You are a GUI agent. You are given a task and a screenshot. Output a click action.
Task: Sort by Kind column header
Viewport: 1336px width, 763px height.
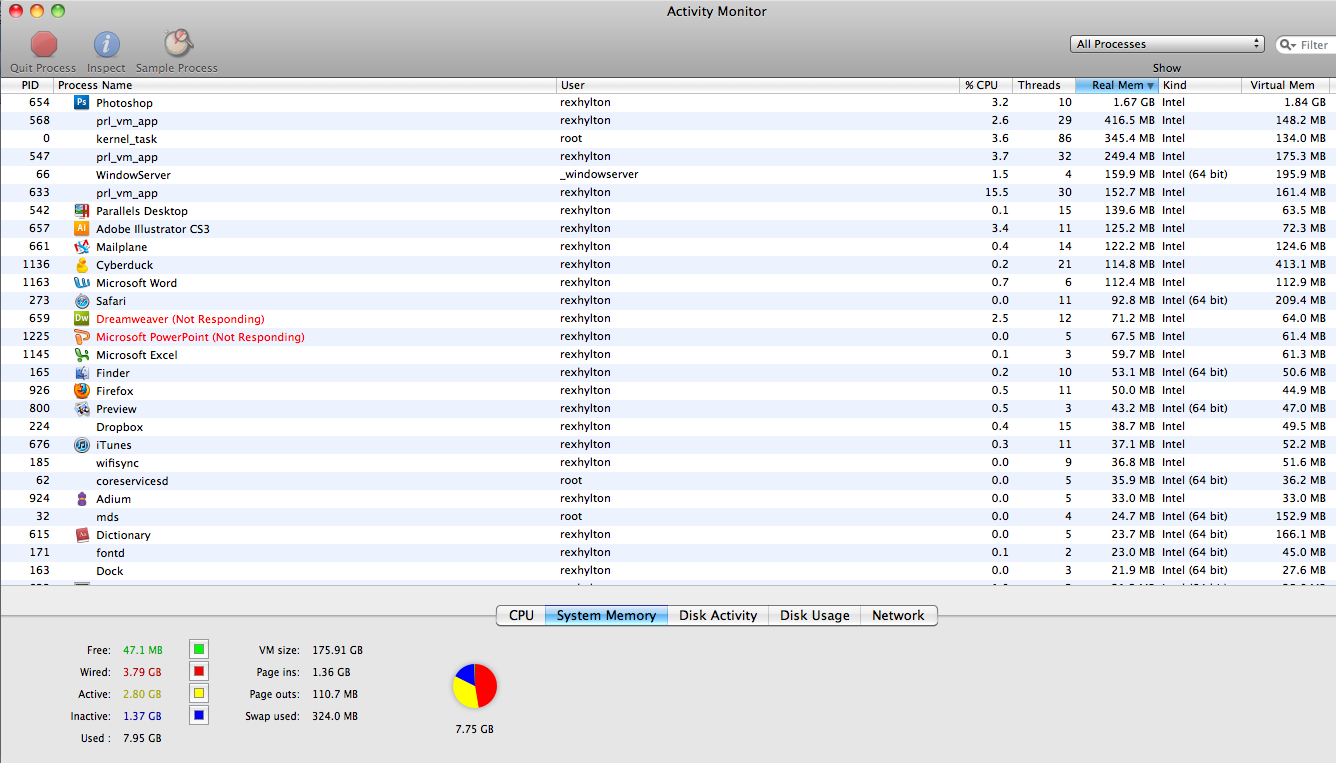pos(1200,85)
